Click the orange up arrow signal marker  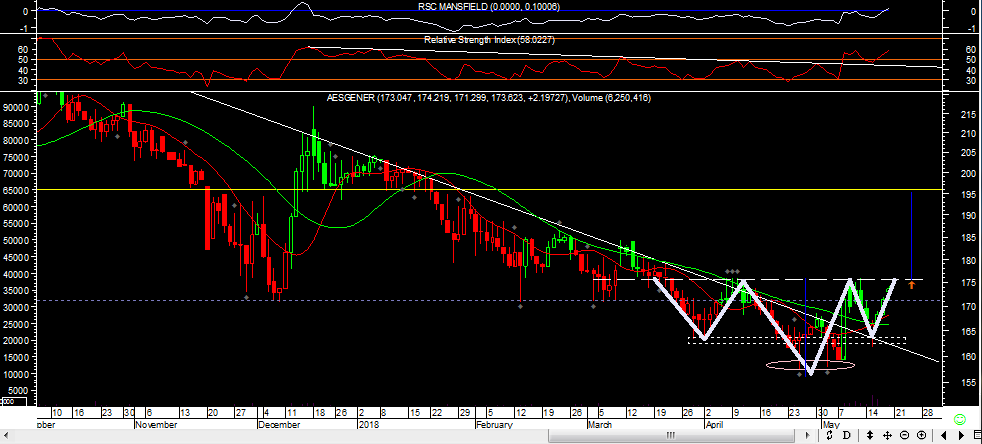[911, 285]
